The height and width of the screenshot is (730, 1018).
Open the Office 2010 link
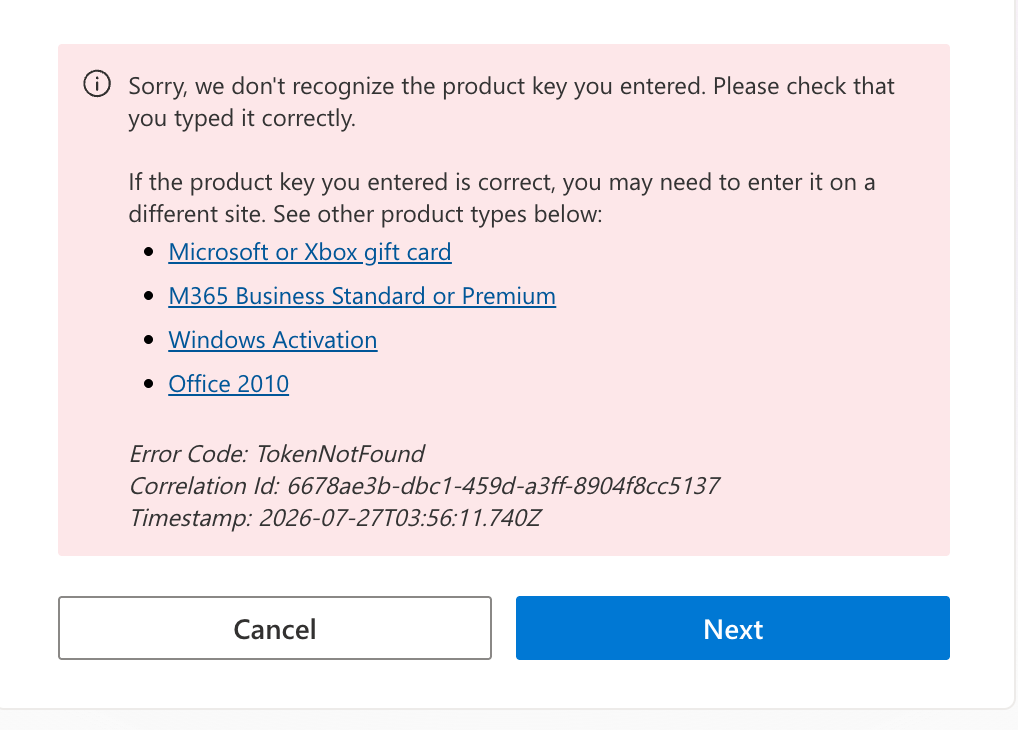[x=229, y=384]
